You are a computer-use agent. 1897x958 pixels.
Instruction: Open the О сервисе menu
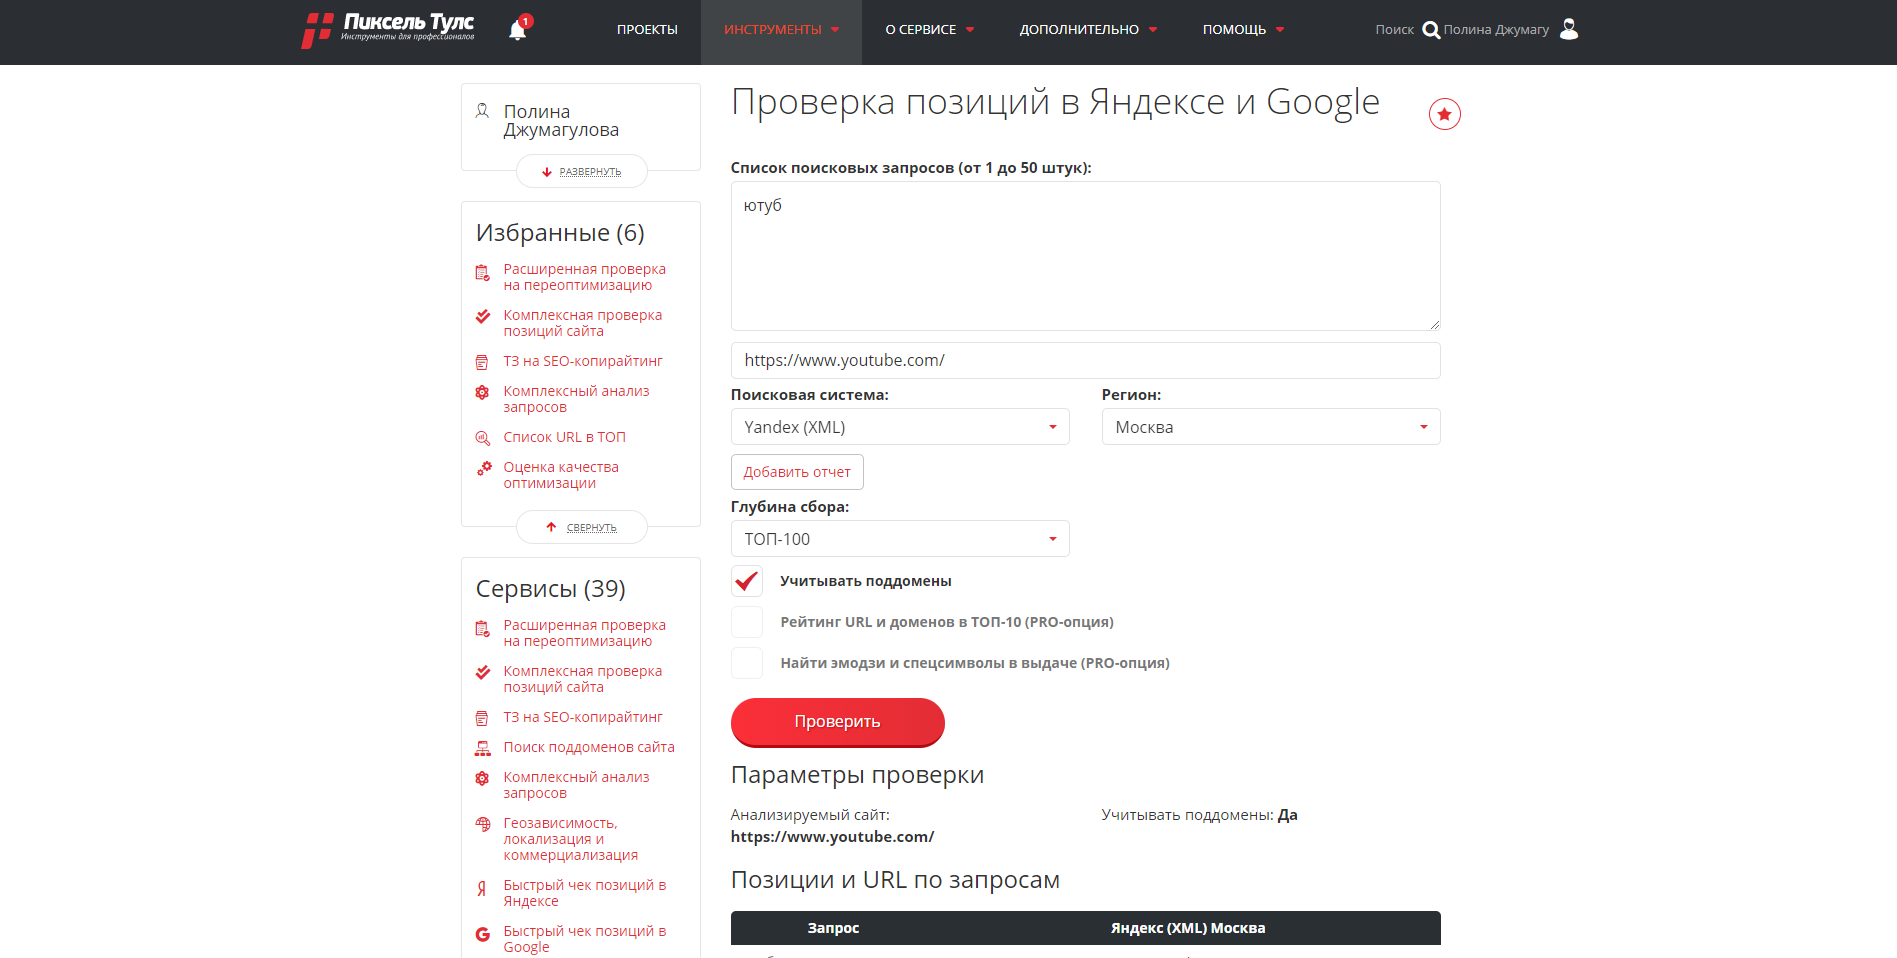point(929,30)
